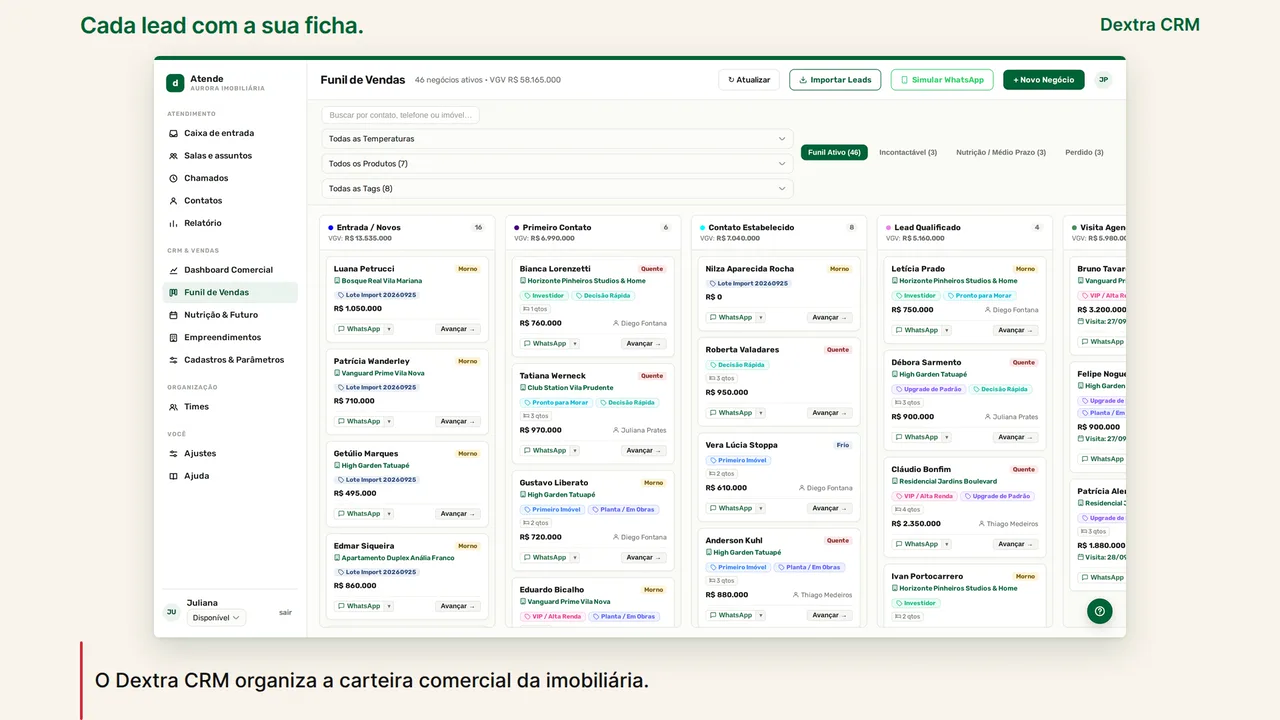Click Planta / Em Obras tag on Anderson Kuhl

click(809, 567)
